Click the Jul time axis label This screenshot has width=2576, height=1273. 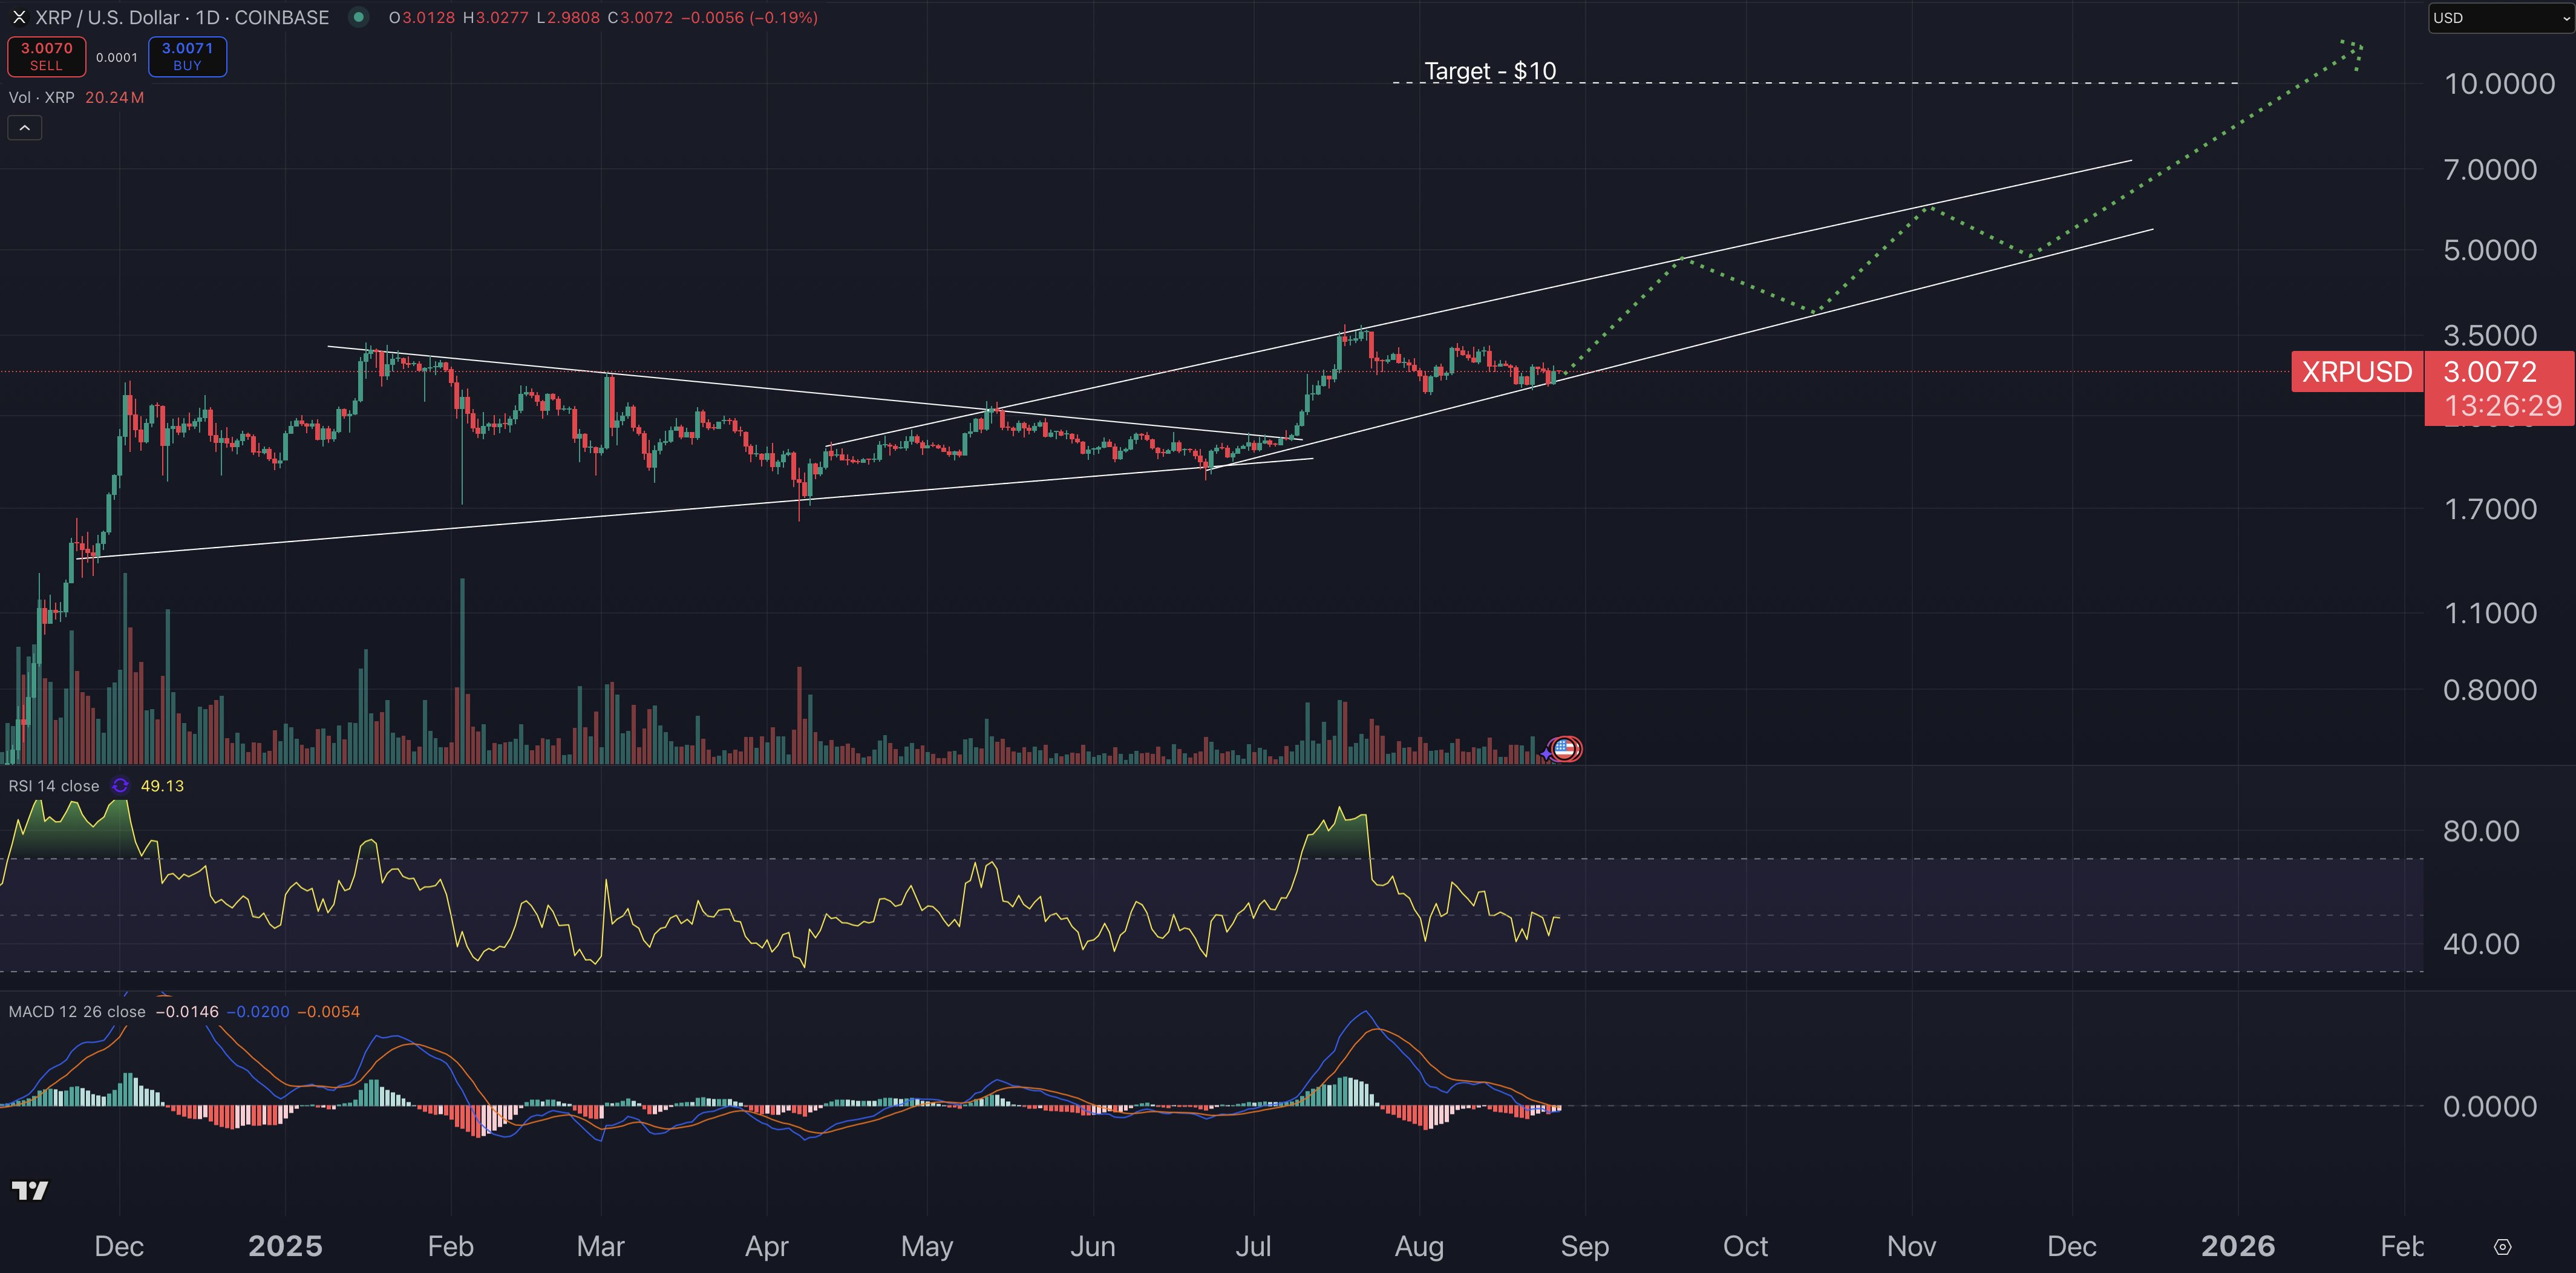[1253, 1246]
